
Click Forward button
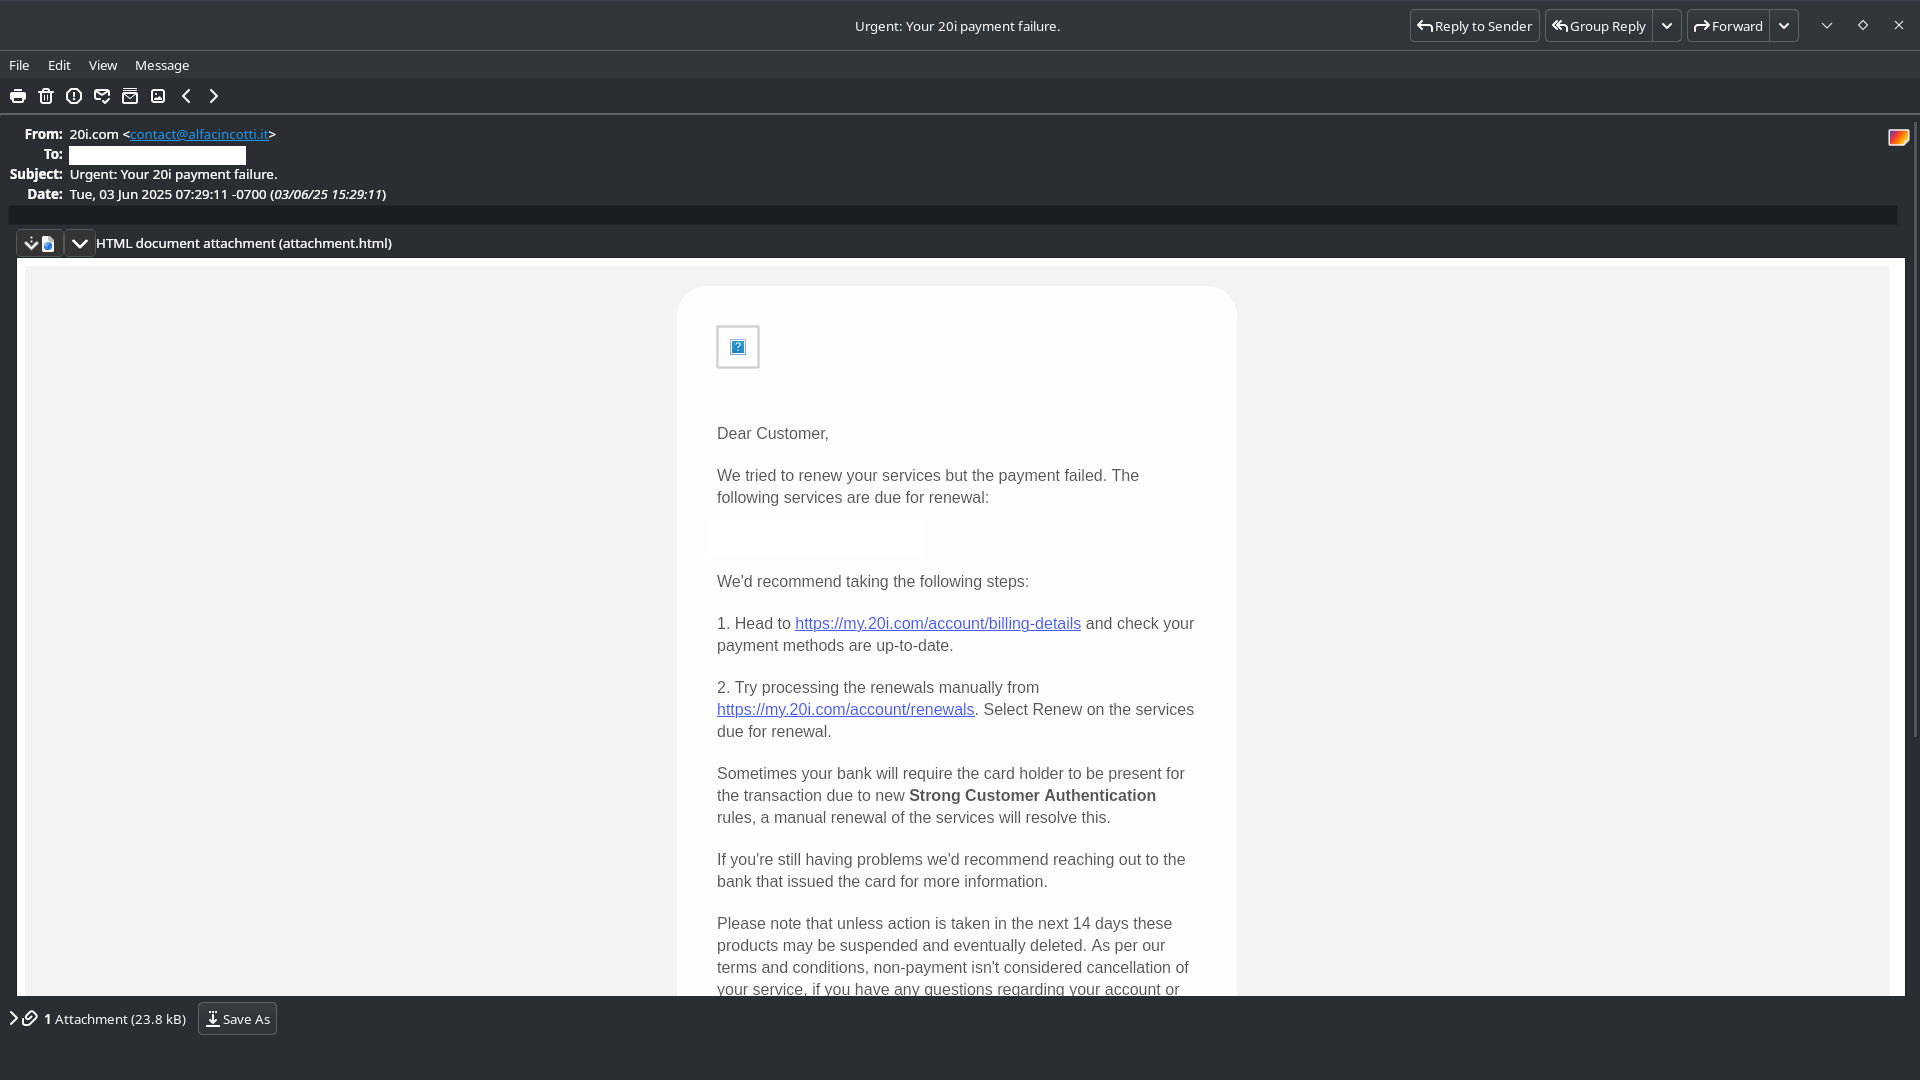pos(1728,26)
